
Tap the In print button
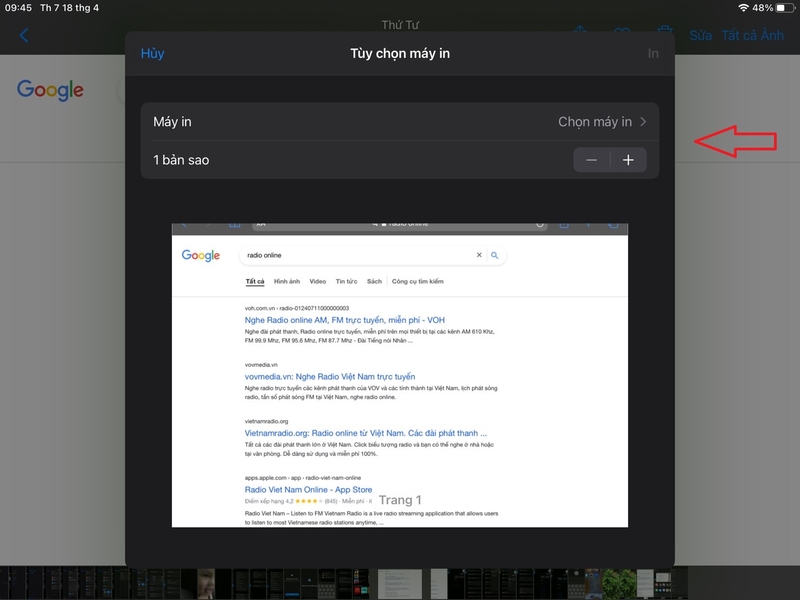pyautogui.click(x=653, y=54)
